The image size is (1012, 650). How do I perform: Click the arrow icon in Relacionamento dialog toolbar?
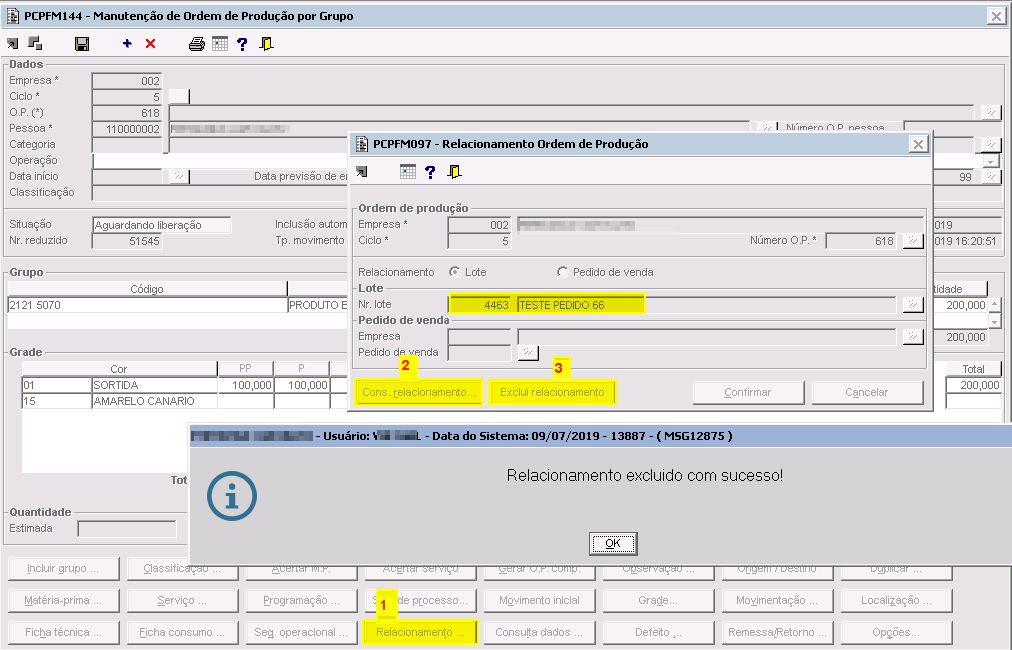pos(362,172)
